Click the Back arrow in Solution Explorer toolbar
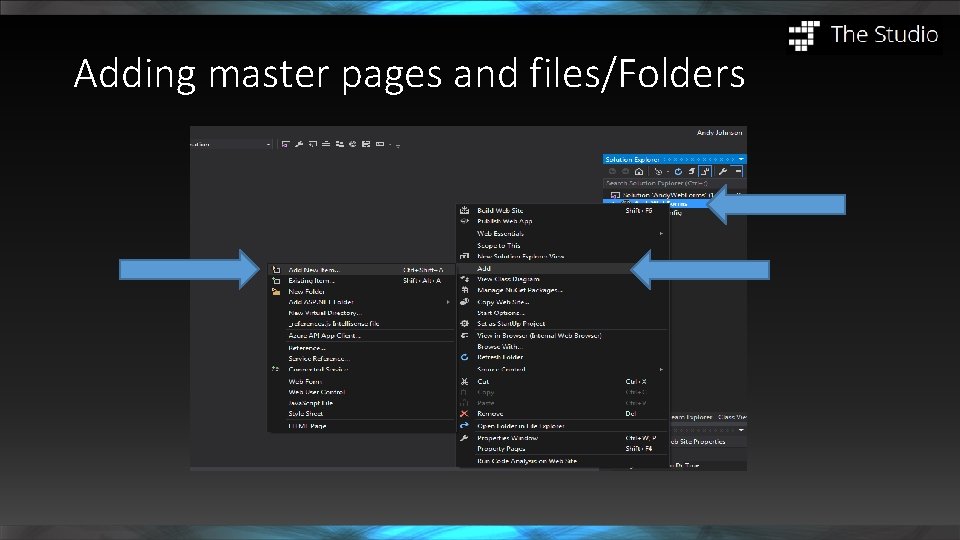This screenshot has height=540, width=960. tap(612, 171)
